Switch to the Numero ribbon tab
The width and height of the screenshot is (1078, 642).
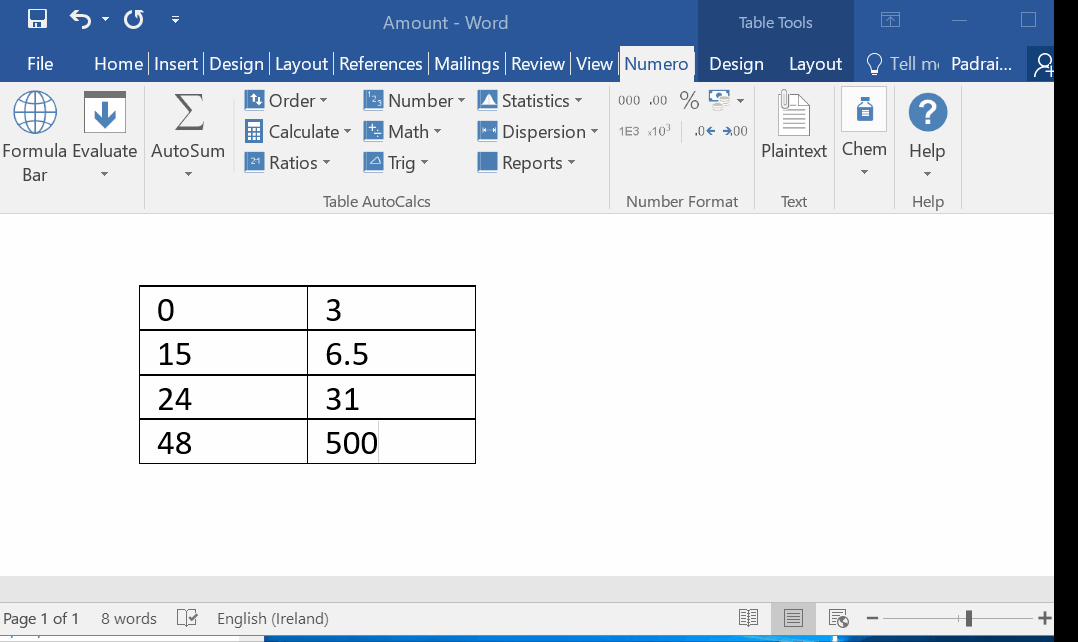pos(656,63)
